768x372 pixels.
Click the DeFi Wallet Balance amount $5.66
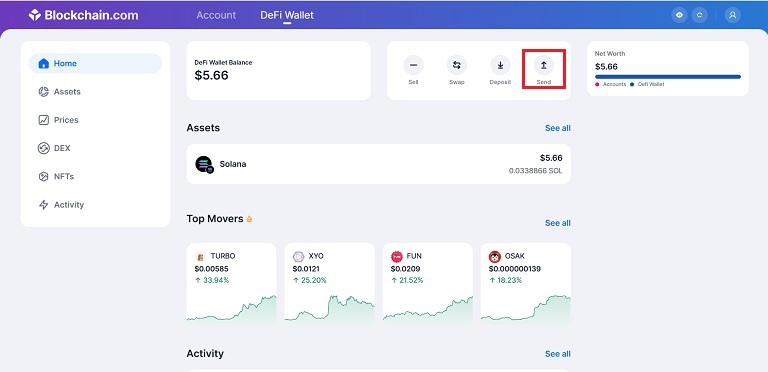coord(212,75)
